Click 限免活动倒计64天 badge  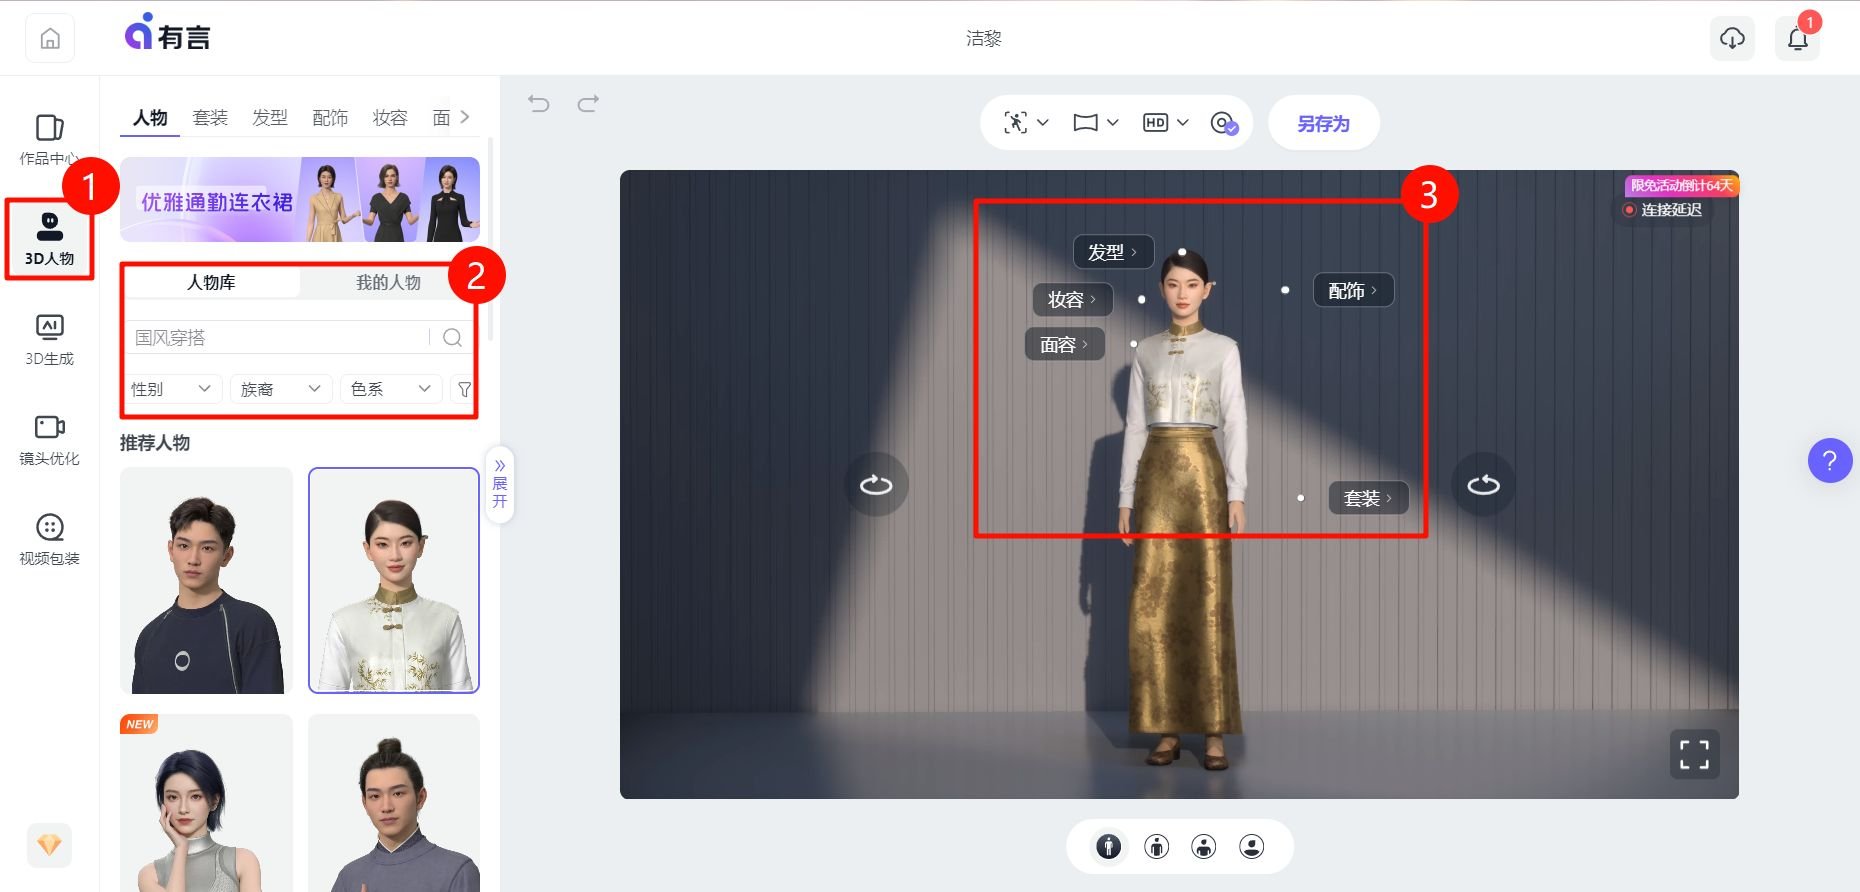(1682, 185)
